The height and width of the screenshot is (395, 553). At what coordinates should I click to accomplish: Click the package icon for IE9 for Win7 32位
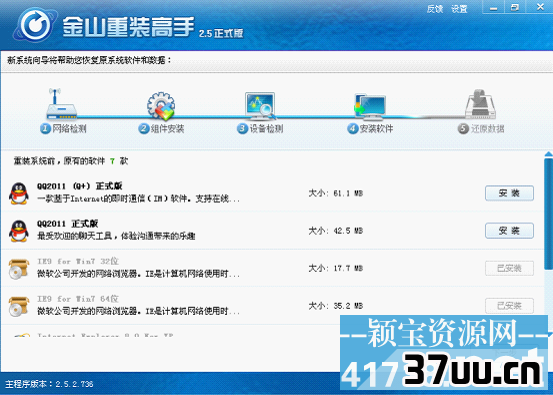click(x=19, y=269)
